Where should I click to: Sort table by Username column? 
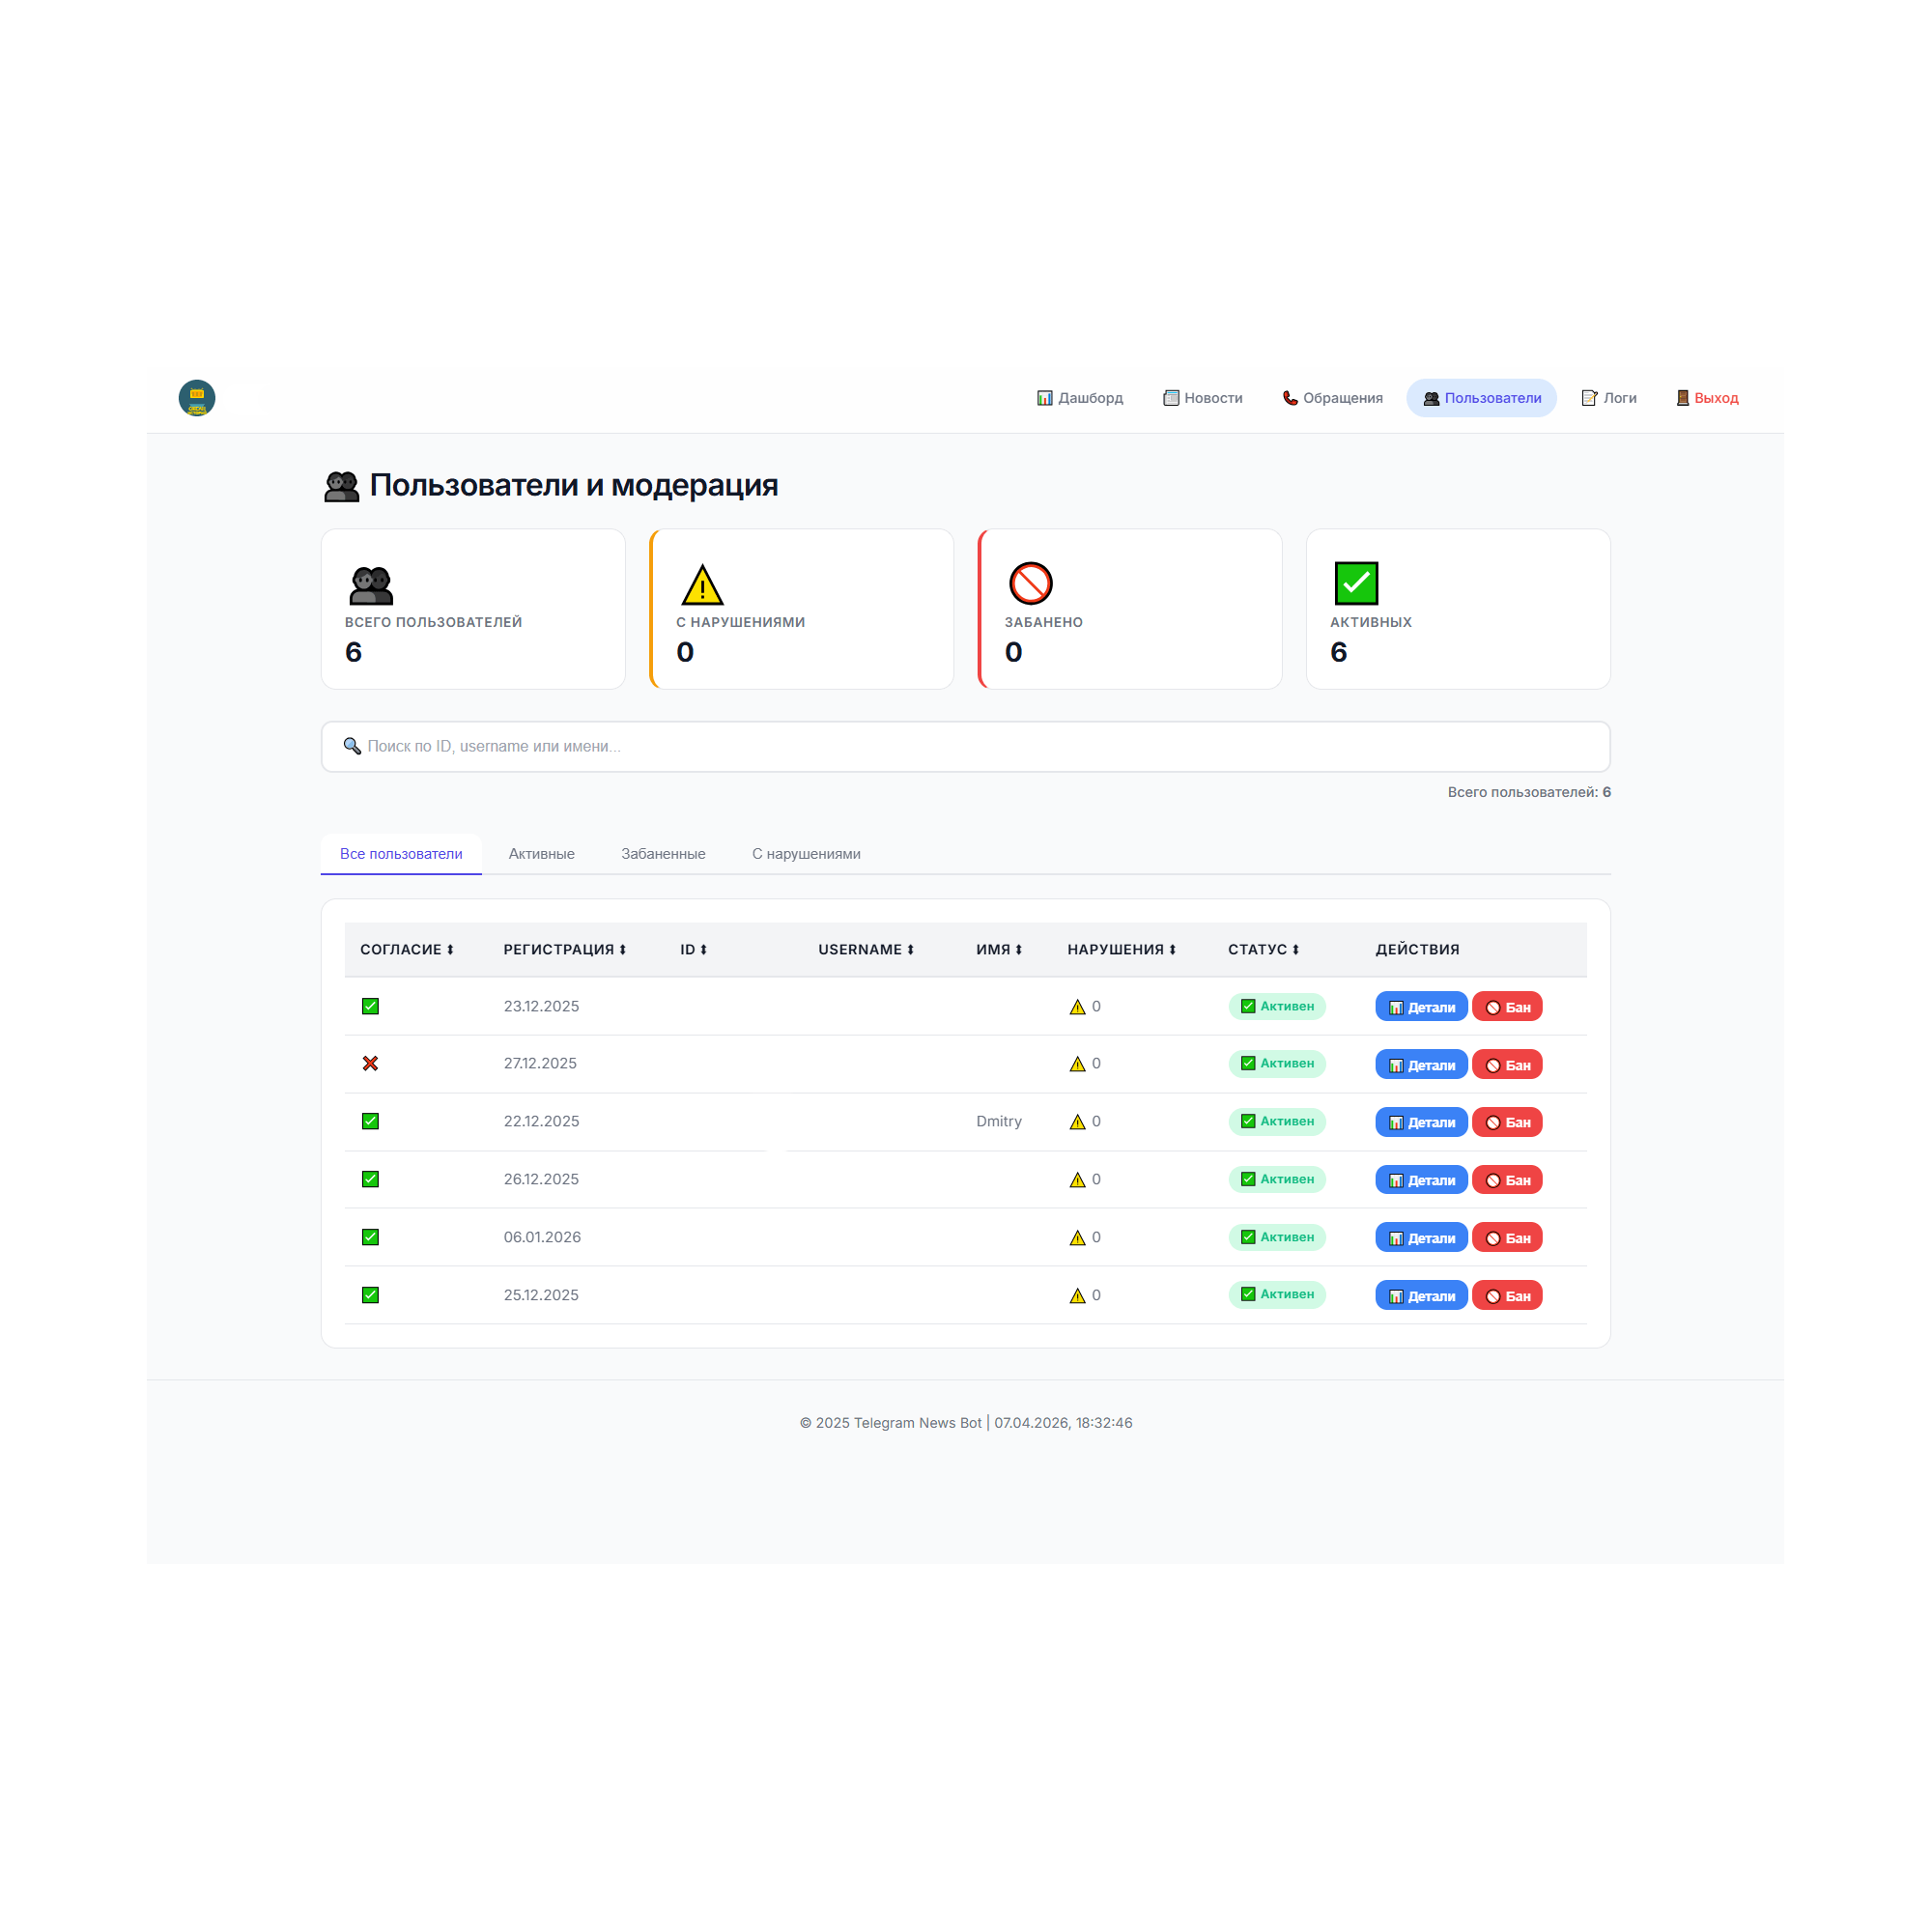pos(866,949)
